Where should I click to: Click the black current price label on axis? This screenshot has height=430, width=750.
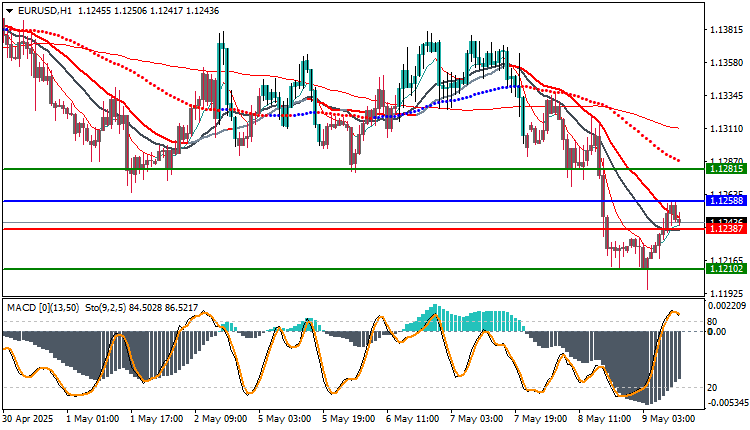tap(726, 221)
